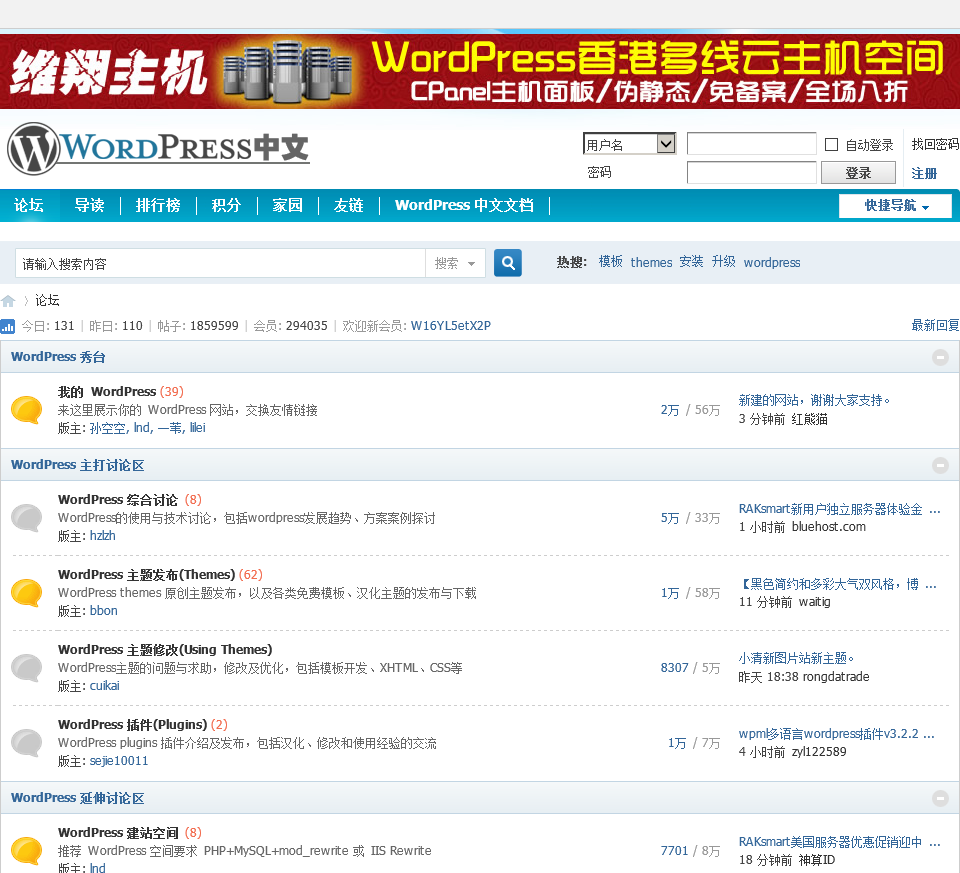The height and width of the screenshot is (873, 960).
Task: Click hot search term 安装
Action: 691,262
